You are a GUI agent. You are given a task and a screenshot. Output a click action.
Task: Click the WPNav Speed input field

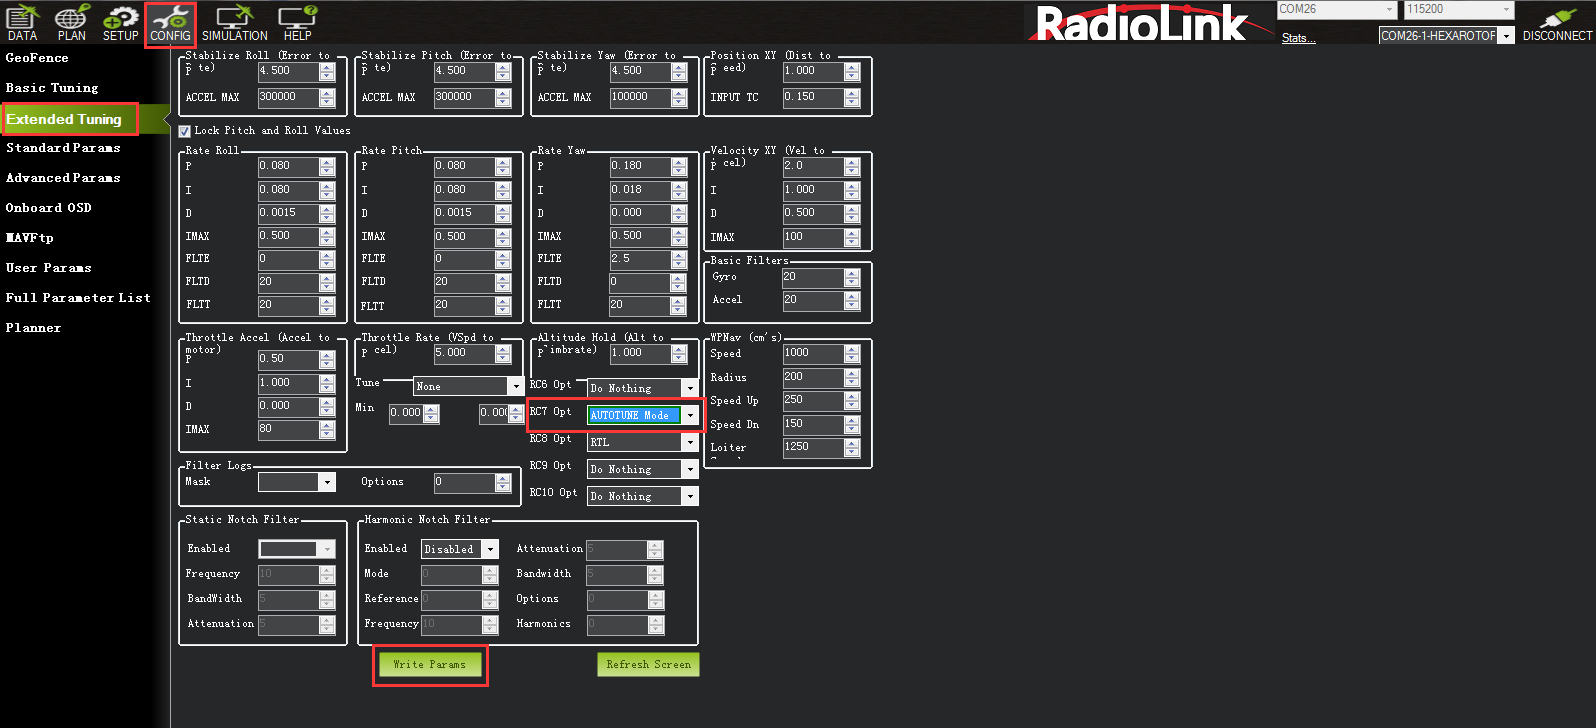[812, 353]
